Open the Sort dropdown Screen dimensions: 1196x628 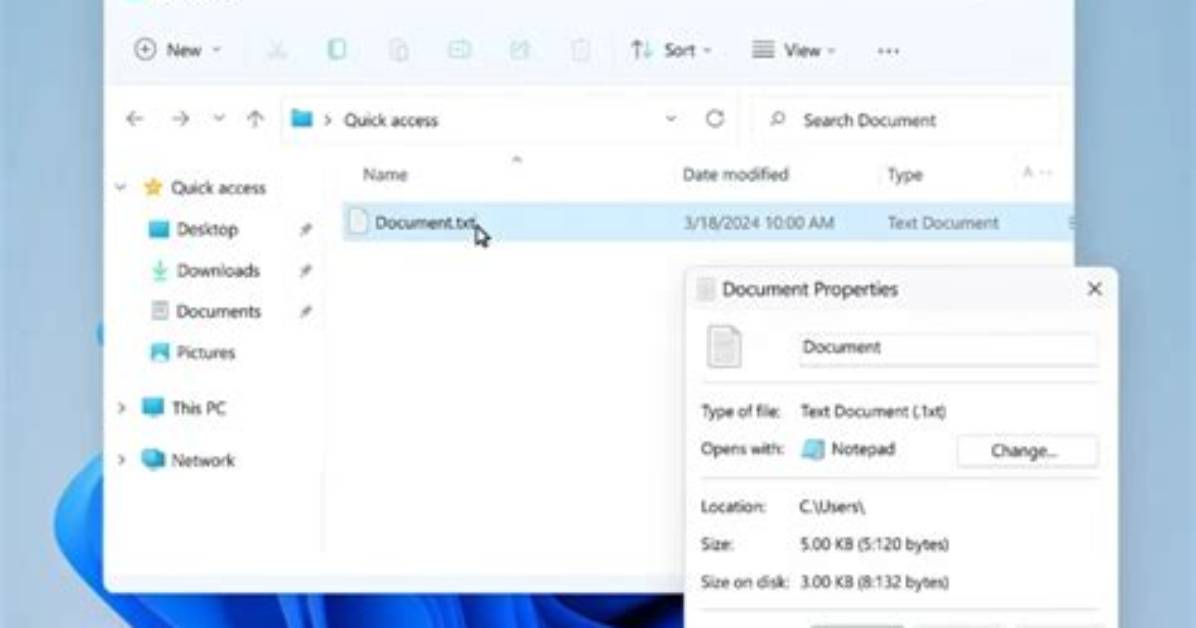(x=670, y=50)
